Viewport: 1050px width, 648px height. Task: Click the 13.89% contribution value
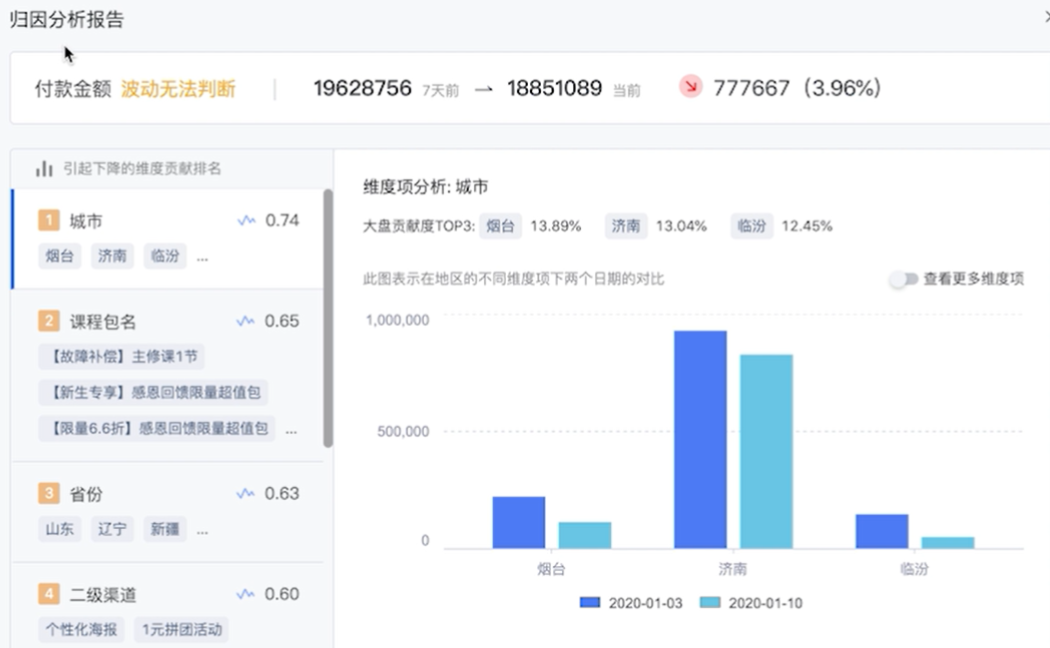(x=556, y=226)
